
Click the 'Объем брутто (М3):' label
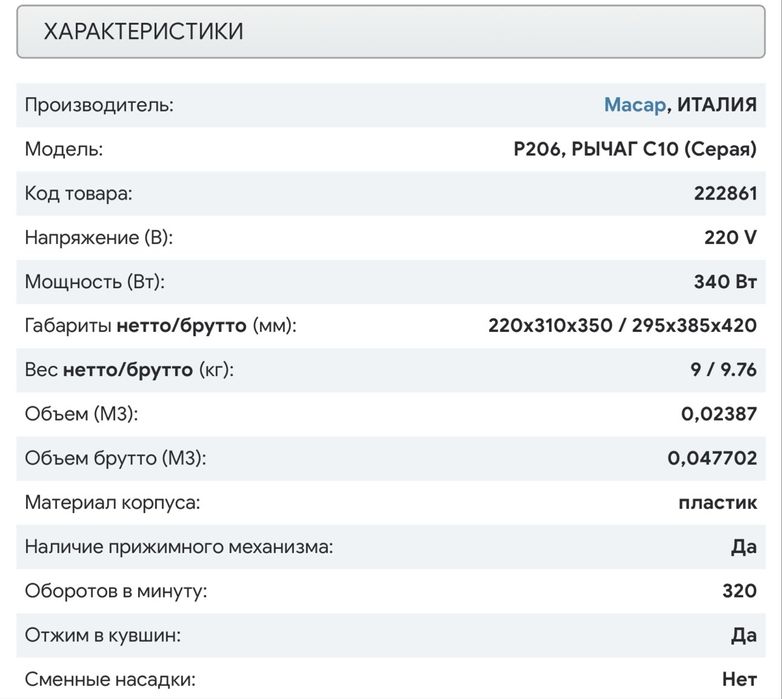pos(116,458)
